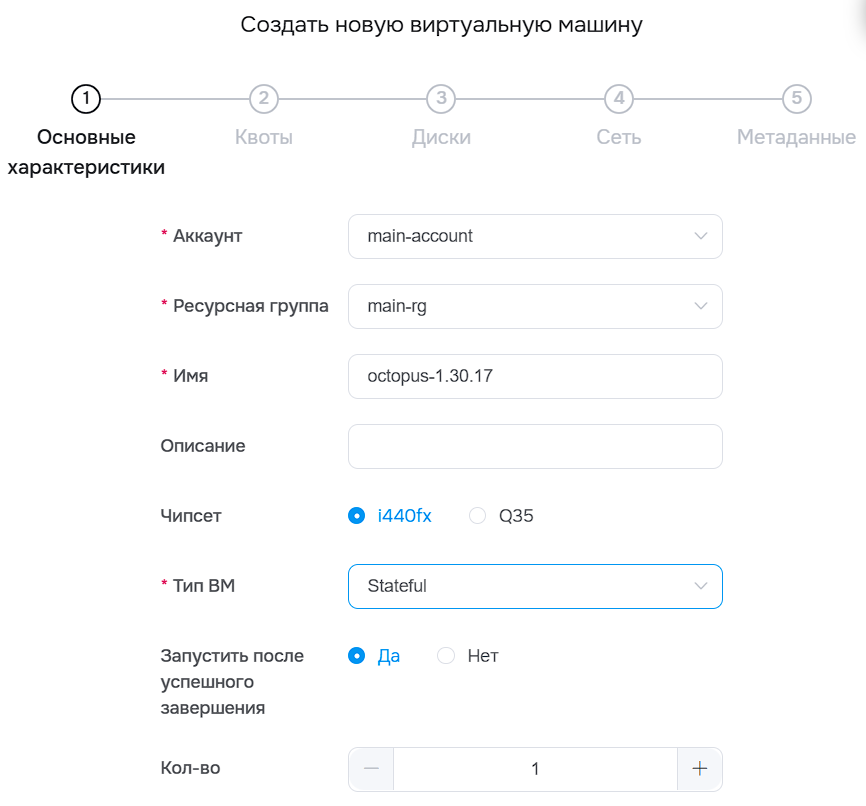Switch to the Квоты step label
This screenshot has height=806, width=866.
coord(264,138)
